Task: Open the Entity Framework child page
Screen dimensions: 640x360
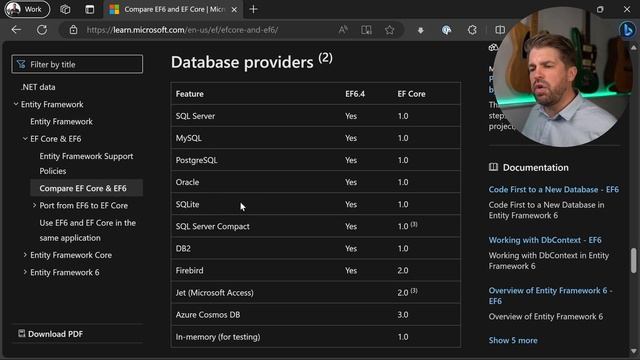Action: 61,122
